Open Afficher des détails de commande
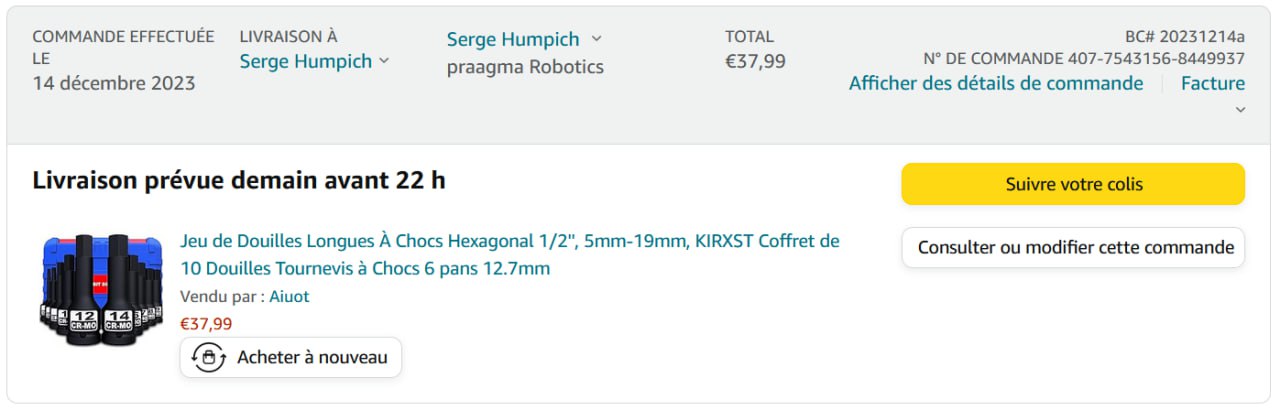The width and height of the screenshot is (1280, 410). (995, 83)
